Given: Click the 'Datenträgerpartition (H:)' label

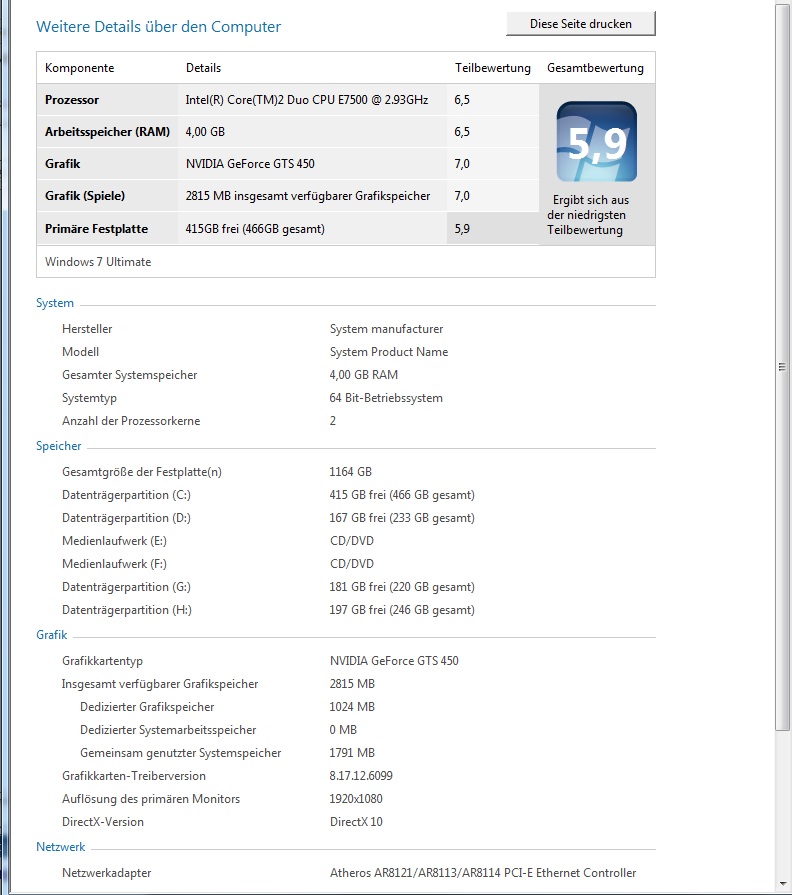Looking at the screenshot, I should pos(127,610).
